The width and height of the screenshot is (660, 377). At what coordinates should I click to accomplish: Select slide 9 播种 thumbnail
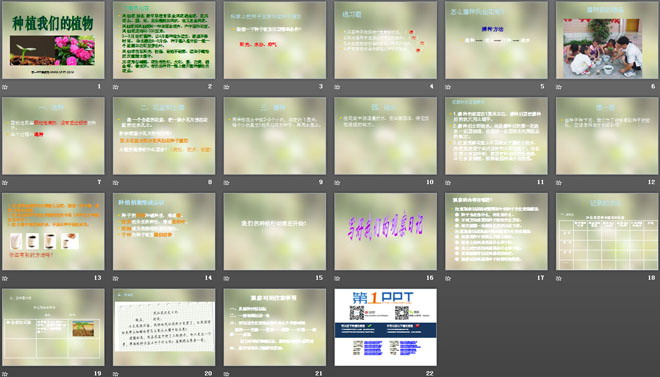pos(274,136)
